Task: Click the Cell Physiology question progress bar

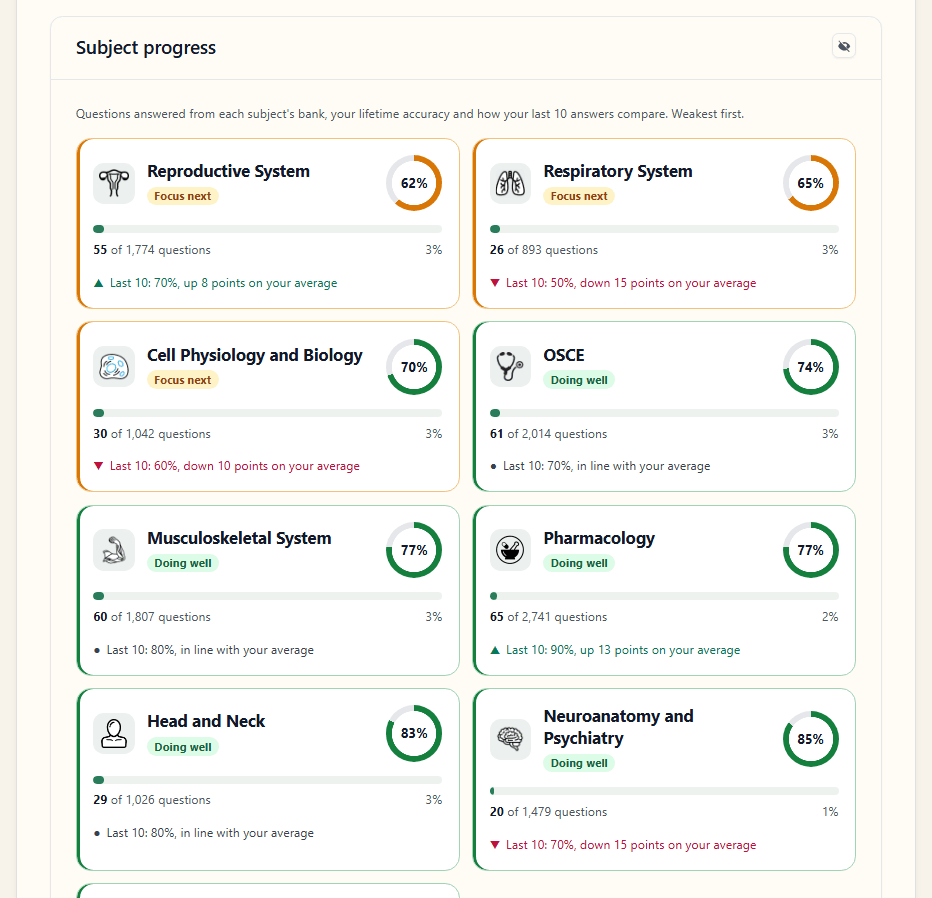Action: [267, 413]
